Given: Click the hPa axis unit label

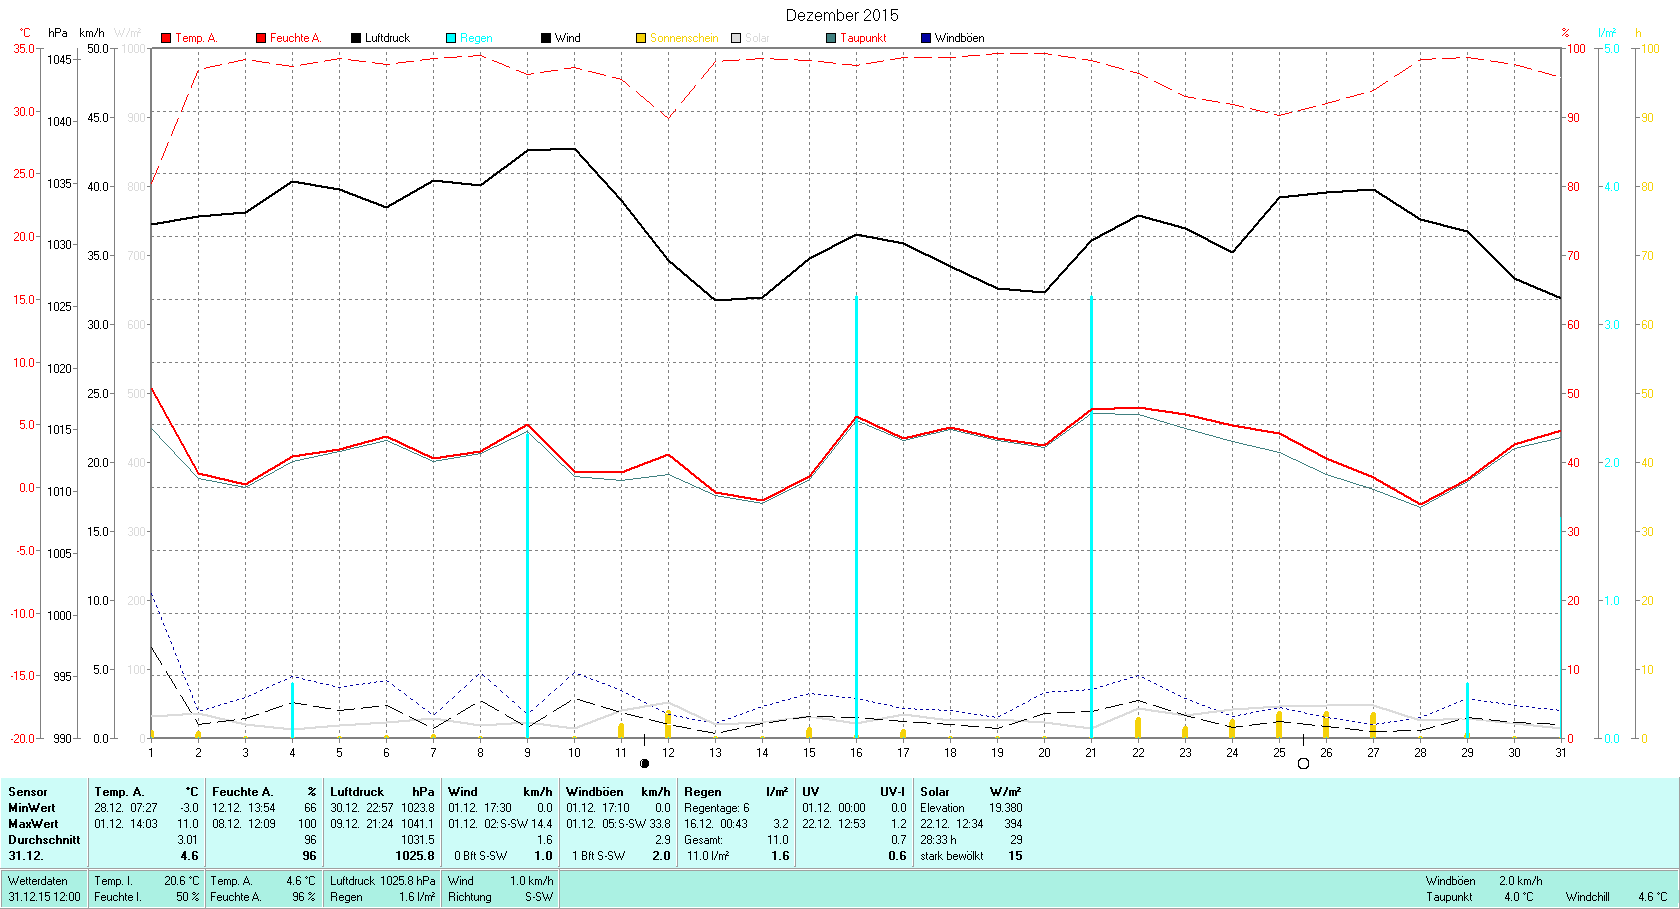Looking at the screenshot, I should 58,33.
